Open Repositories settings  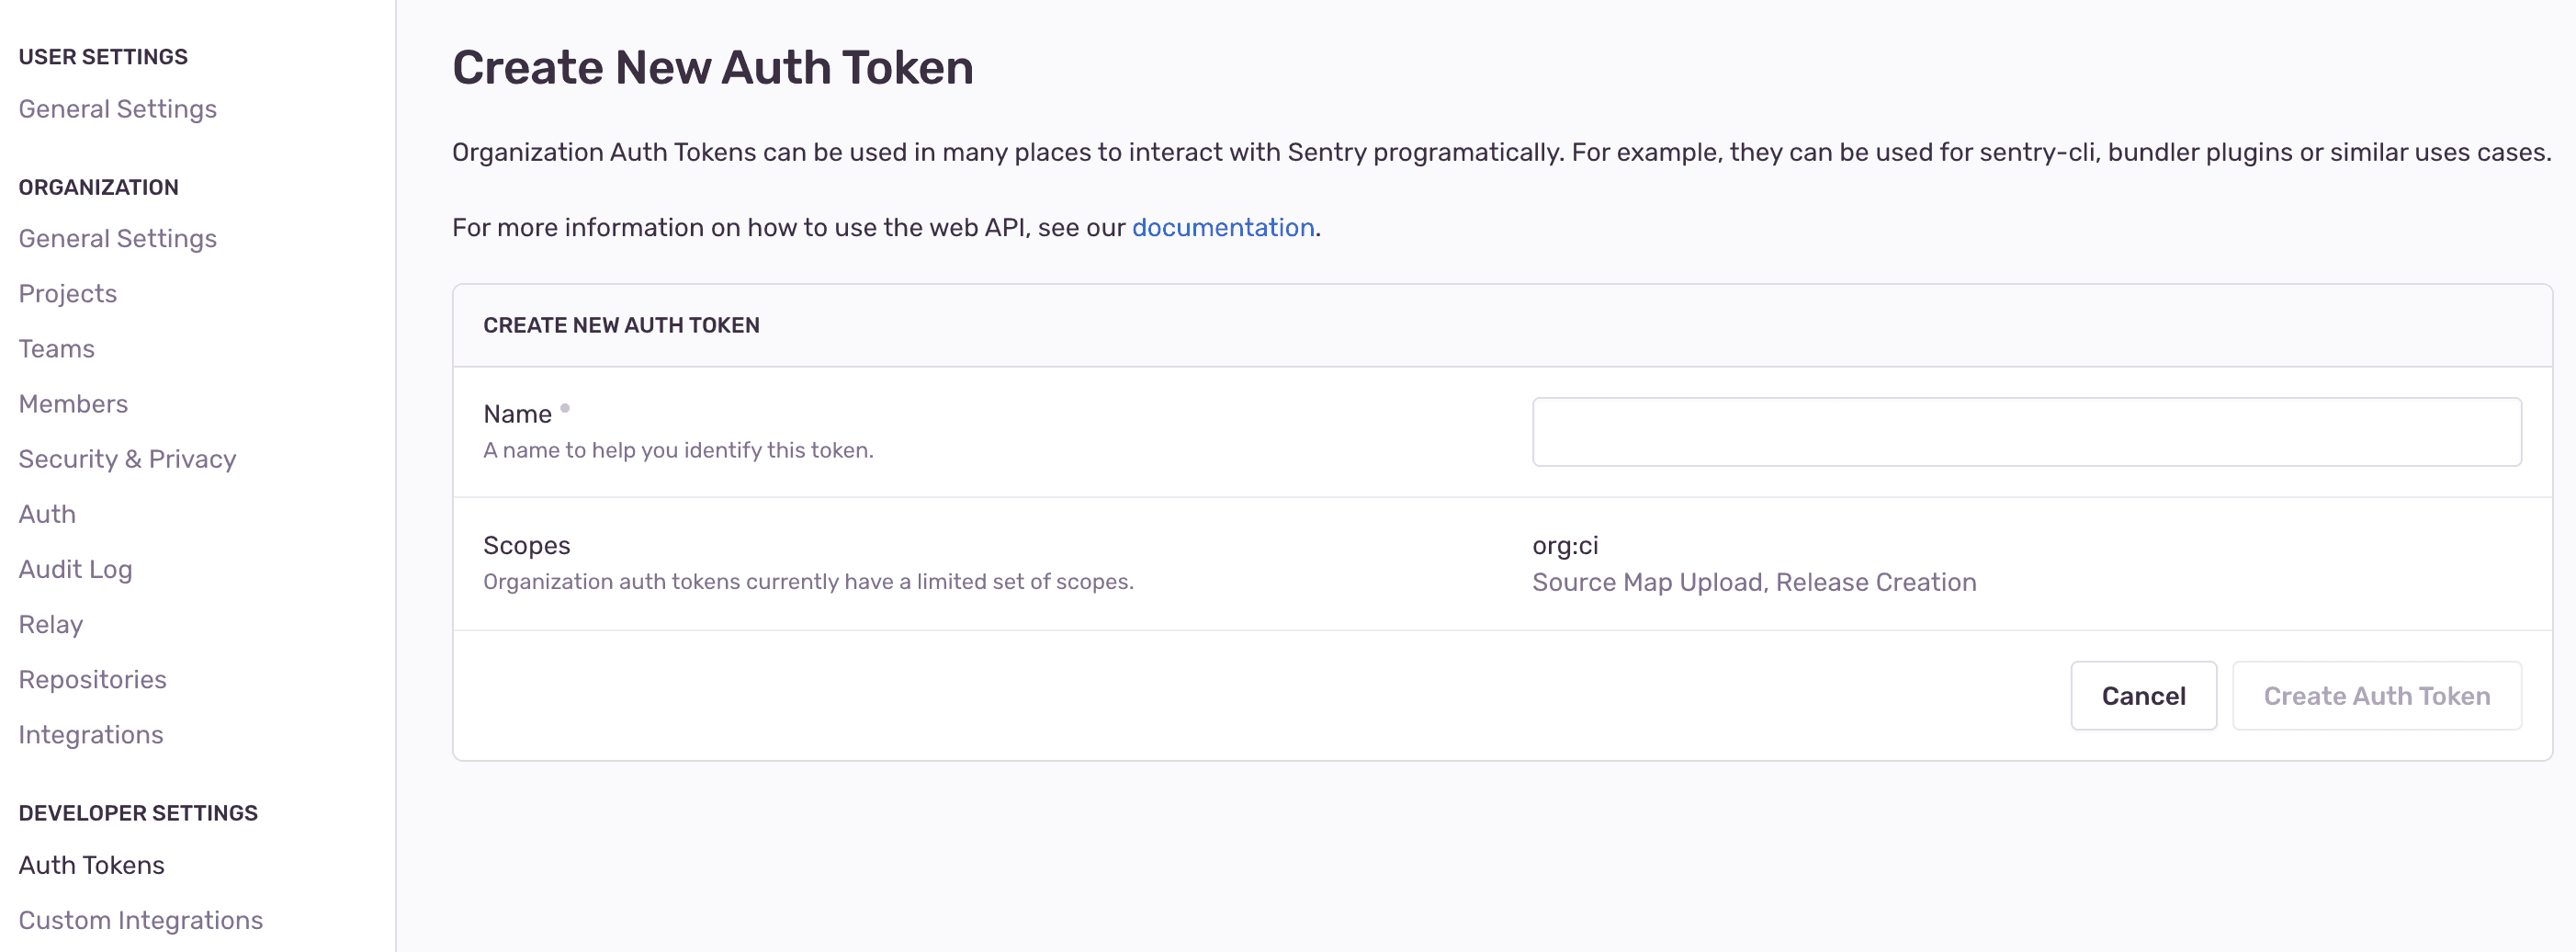(x=92, y=680)
